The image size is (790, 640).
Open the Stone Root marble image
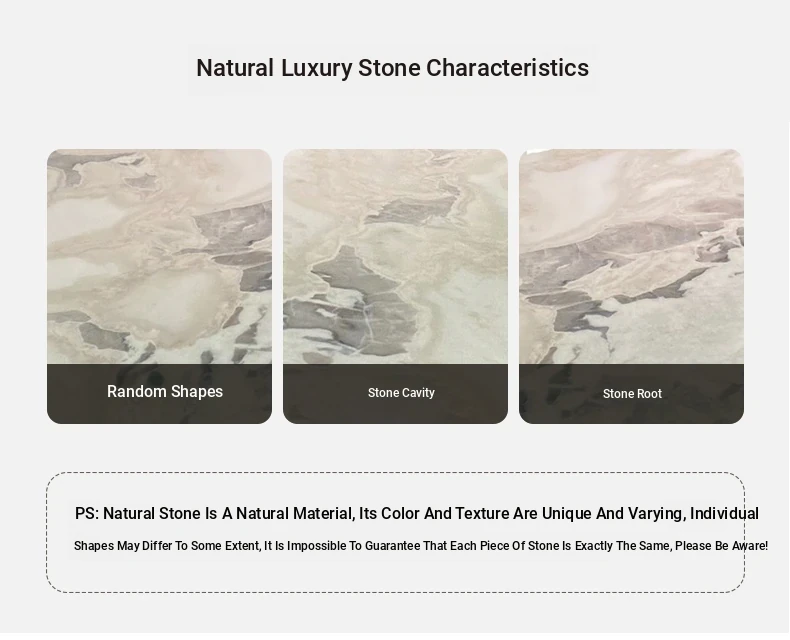tap(631, 256)
